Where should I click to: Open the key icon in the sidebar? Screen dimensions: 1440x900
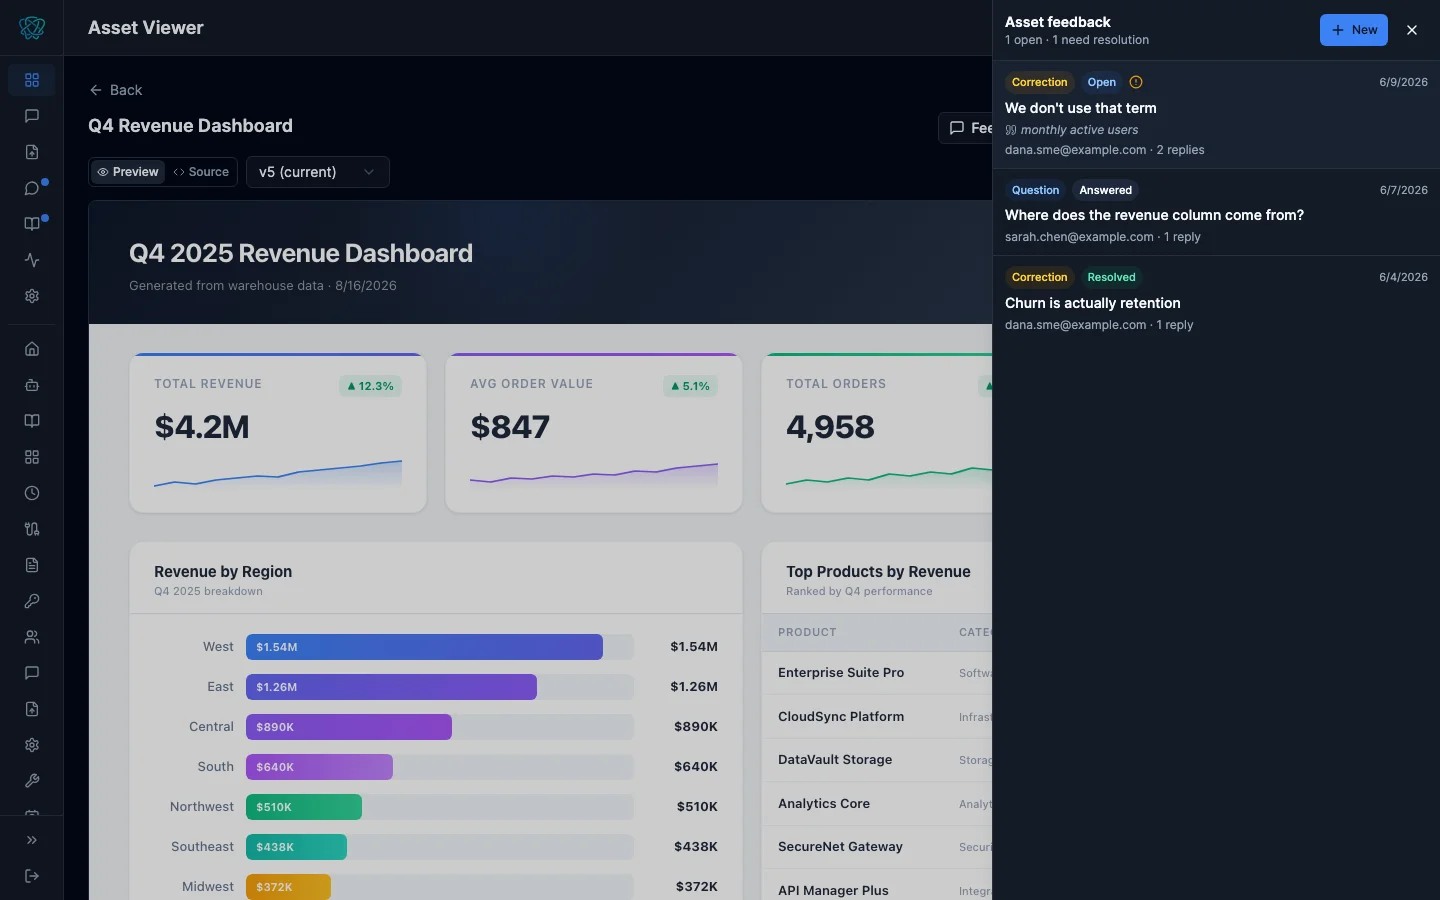(32, 601)
